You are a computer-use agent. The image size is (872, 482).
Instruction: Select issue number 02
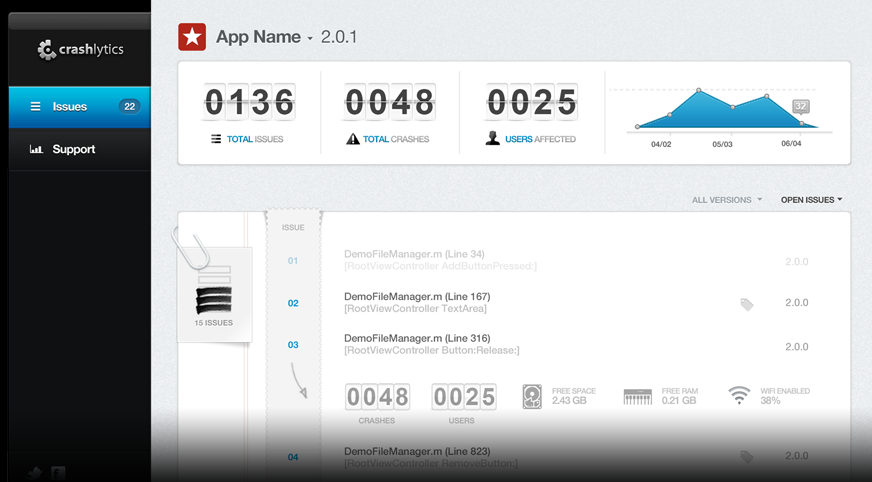(x=293, y=303)
